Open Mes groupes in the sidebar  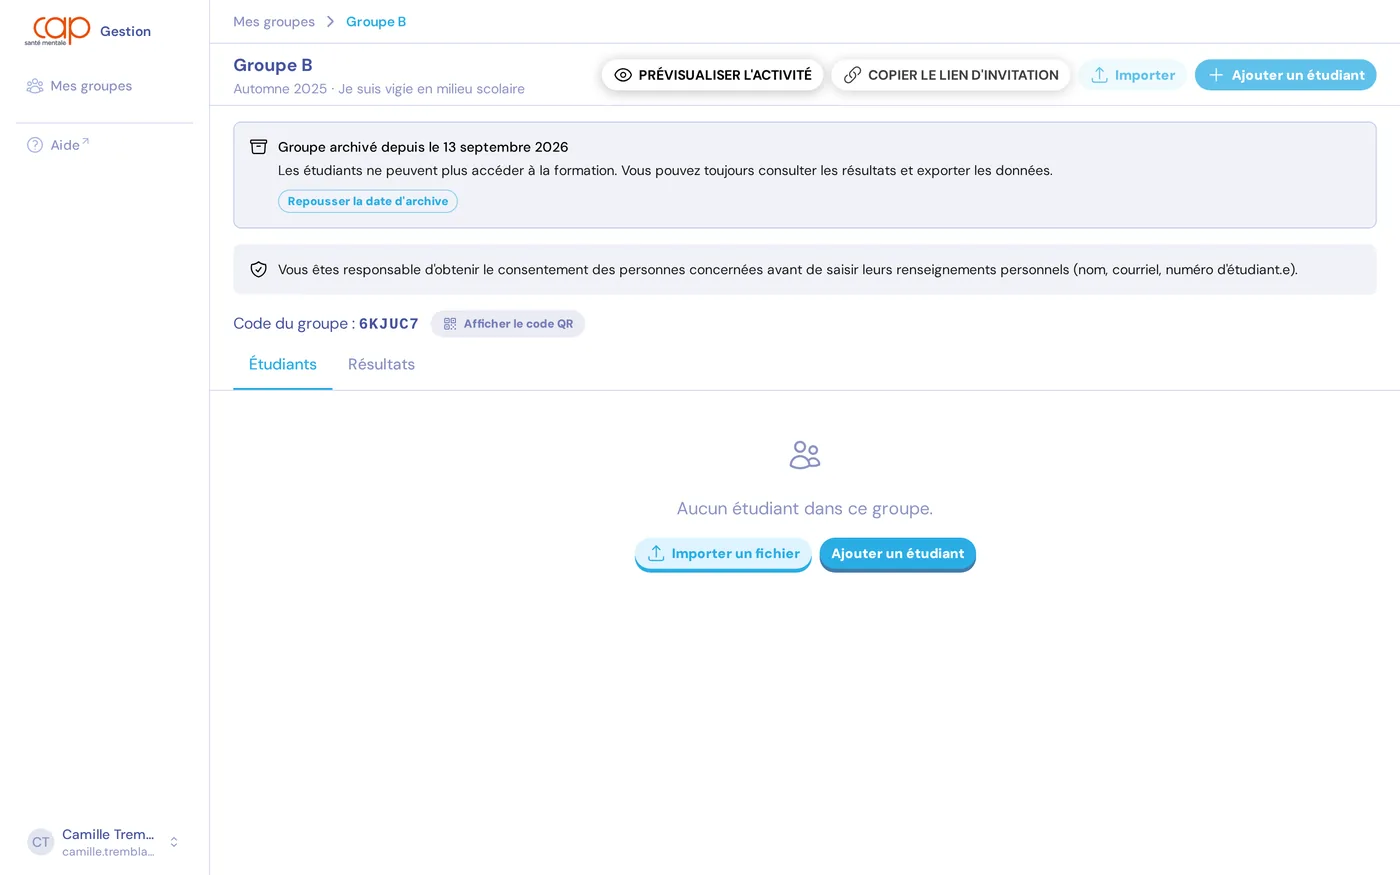(91, 86)
